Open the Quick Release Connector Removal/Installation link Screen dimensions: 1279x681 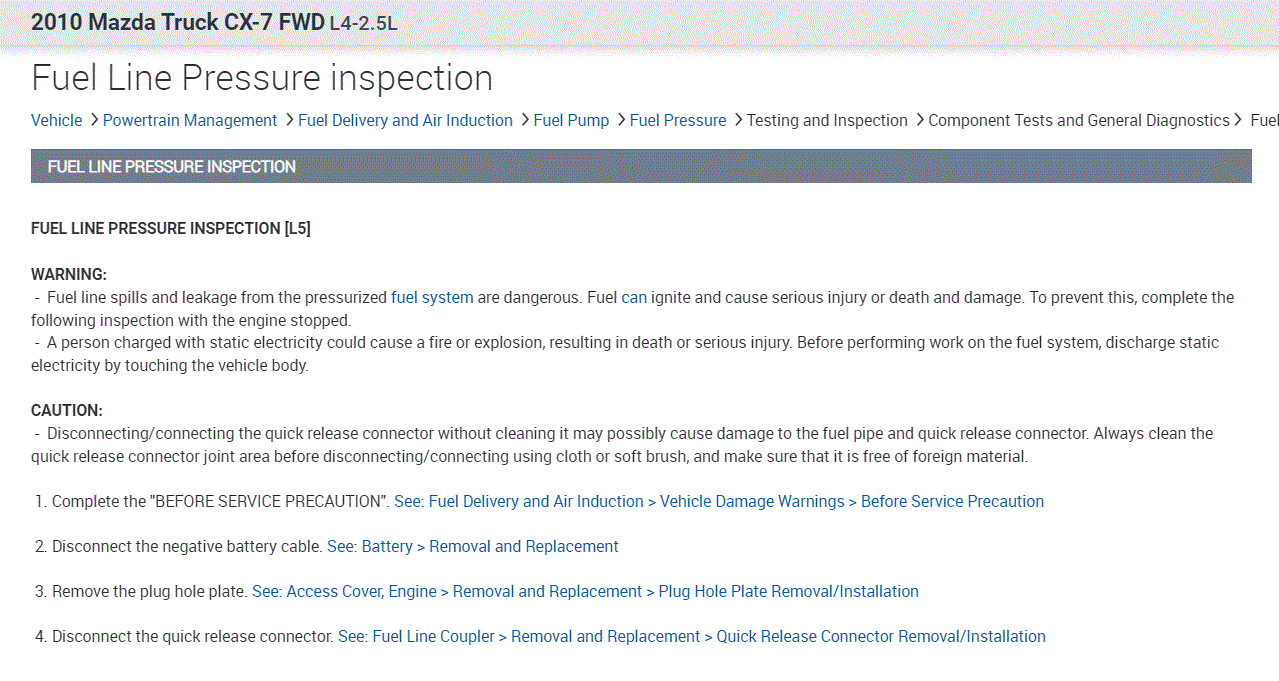pyautogui.click(x=691, y=636)
